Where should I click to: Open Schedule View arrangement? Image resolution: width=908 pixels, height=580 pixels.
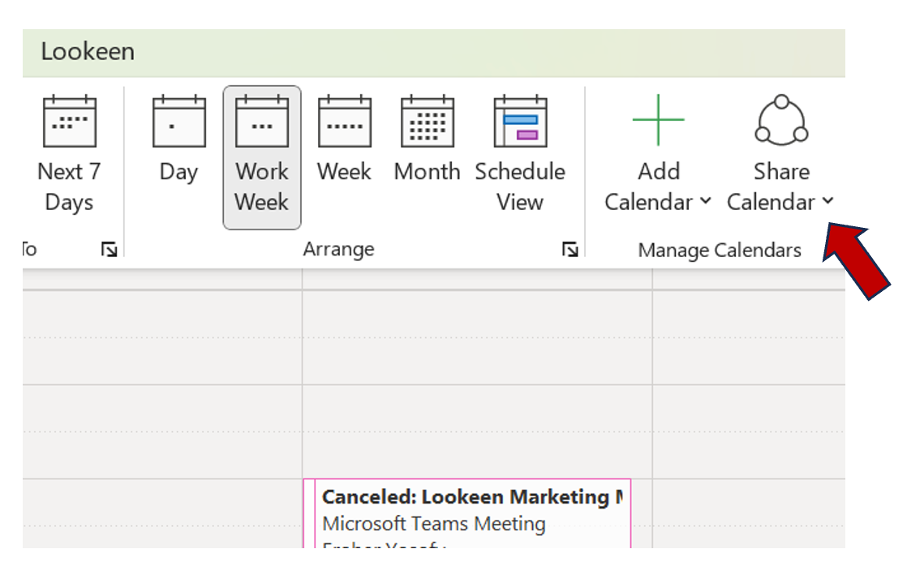click(x=520, y=123)
